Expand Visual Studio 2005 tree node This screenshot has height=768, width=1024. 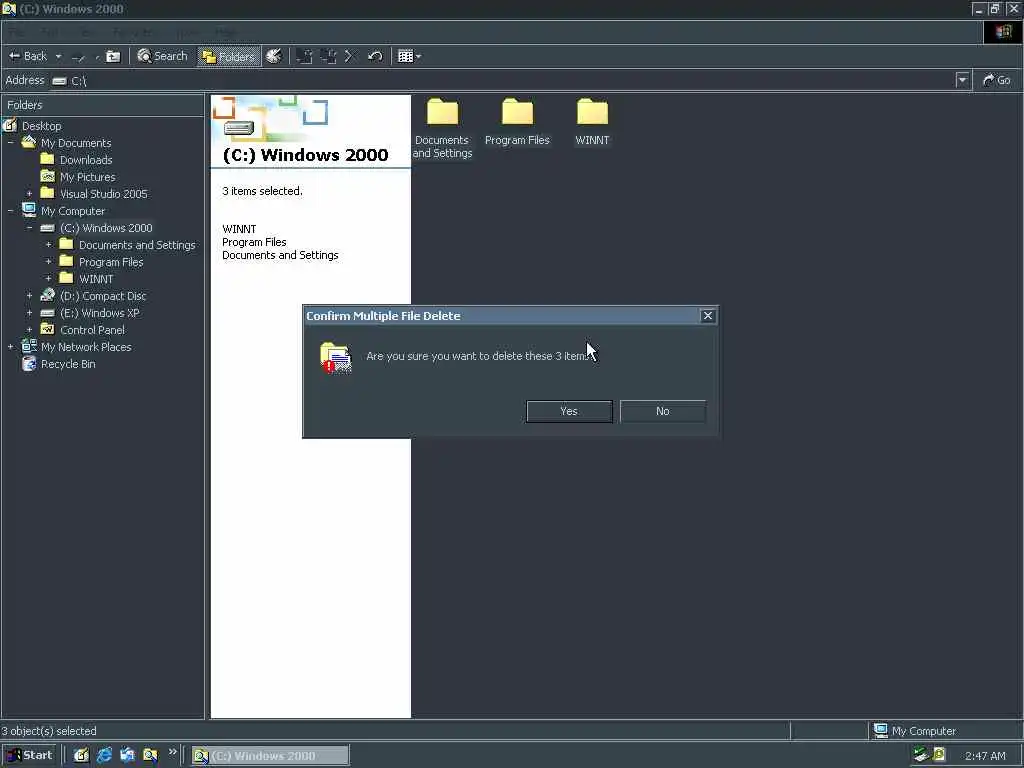coord(29,194)
